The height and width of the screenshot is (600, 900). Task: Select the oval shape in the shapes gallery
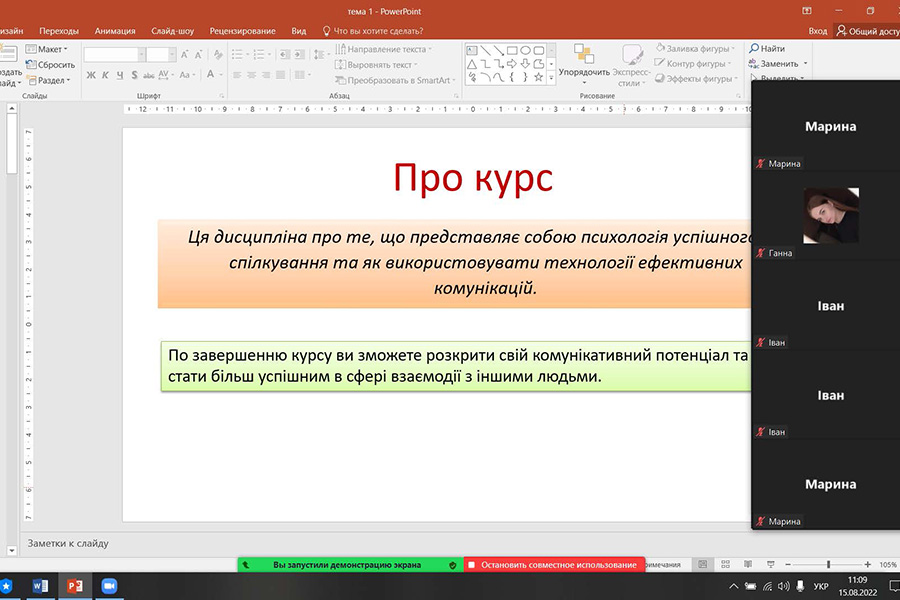[x=525, y=50]
